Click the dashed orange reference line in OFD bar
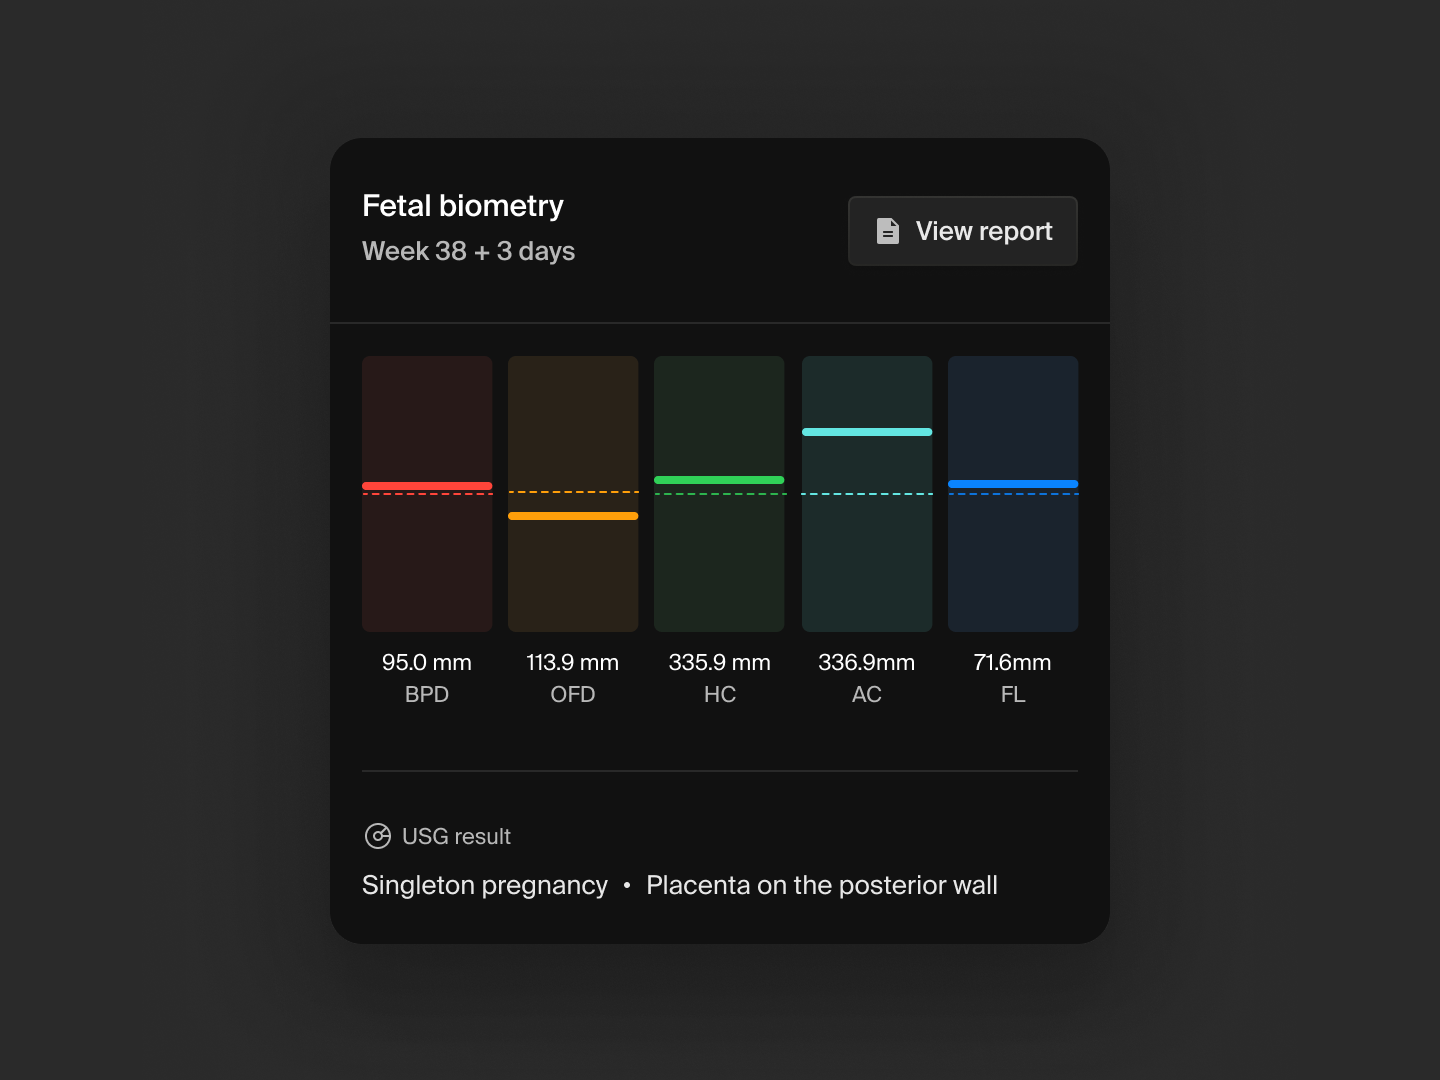This screenshot has width=1440, height=1080. click(573, 492)
